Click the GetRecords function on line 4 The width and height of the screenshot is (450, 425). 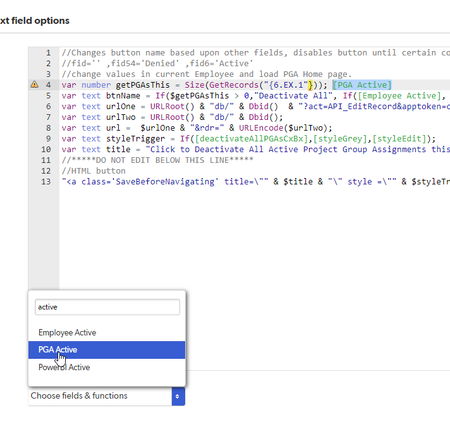[234, 85]
